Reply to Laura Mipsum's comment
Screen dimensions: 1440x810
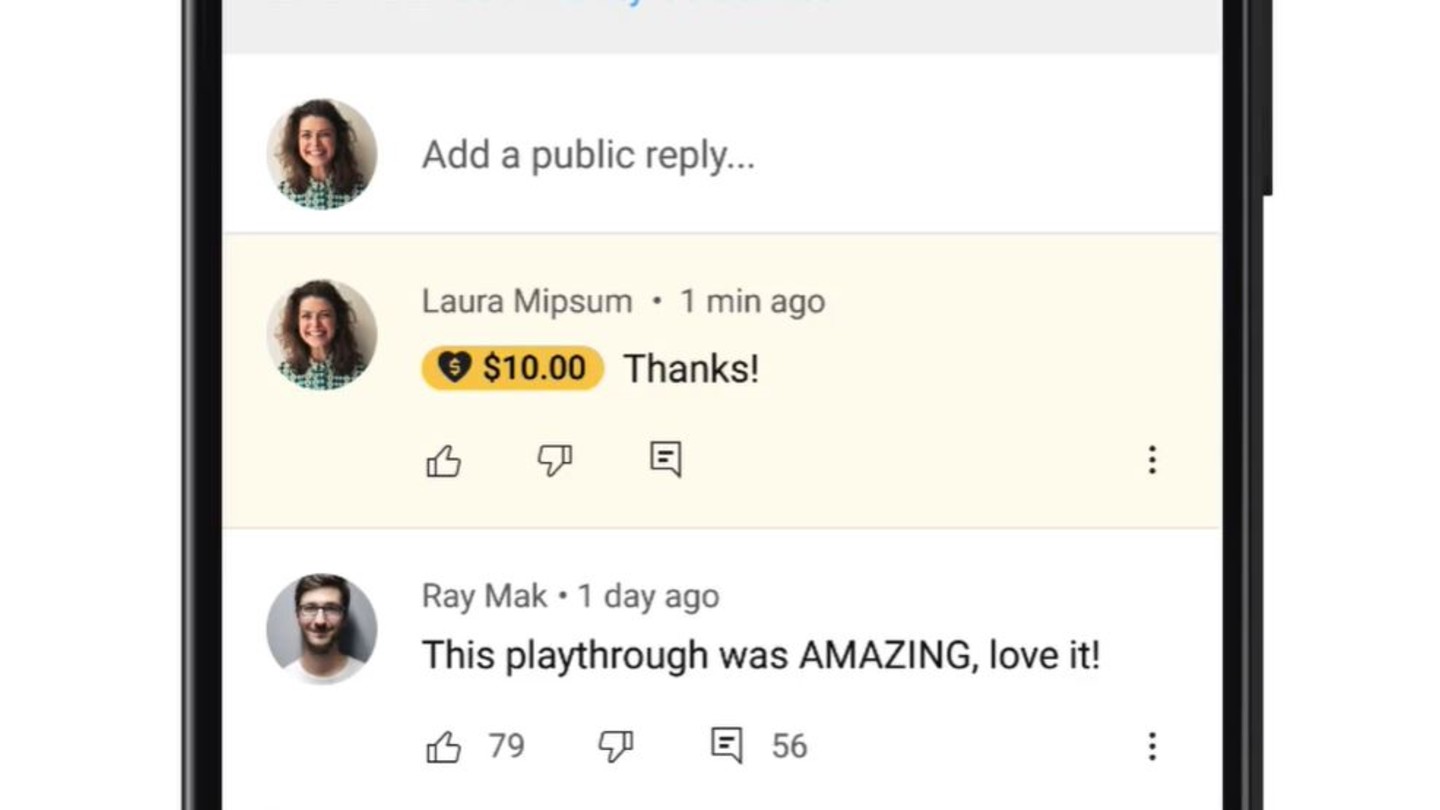pyautogui.click(x=664, y=458)
